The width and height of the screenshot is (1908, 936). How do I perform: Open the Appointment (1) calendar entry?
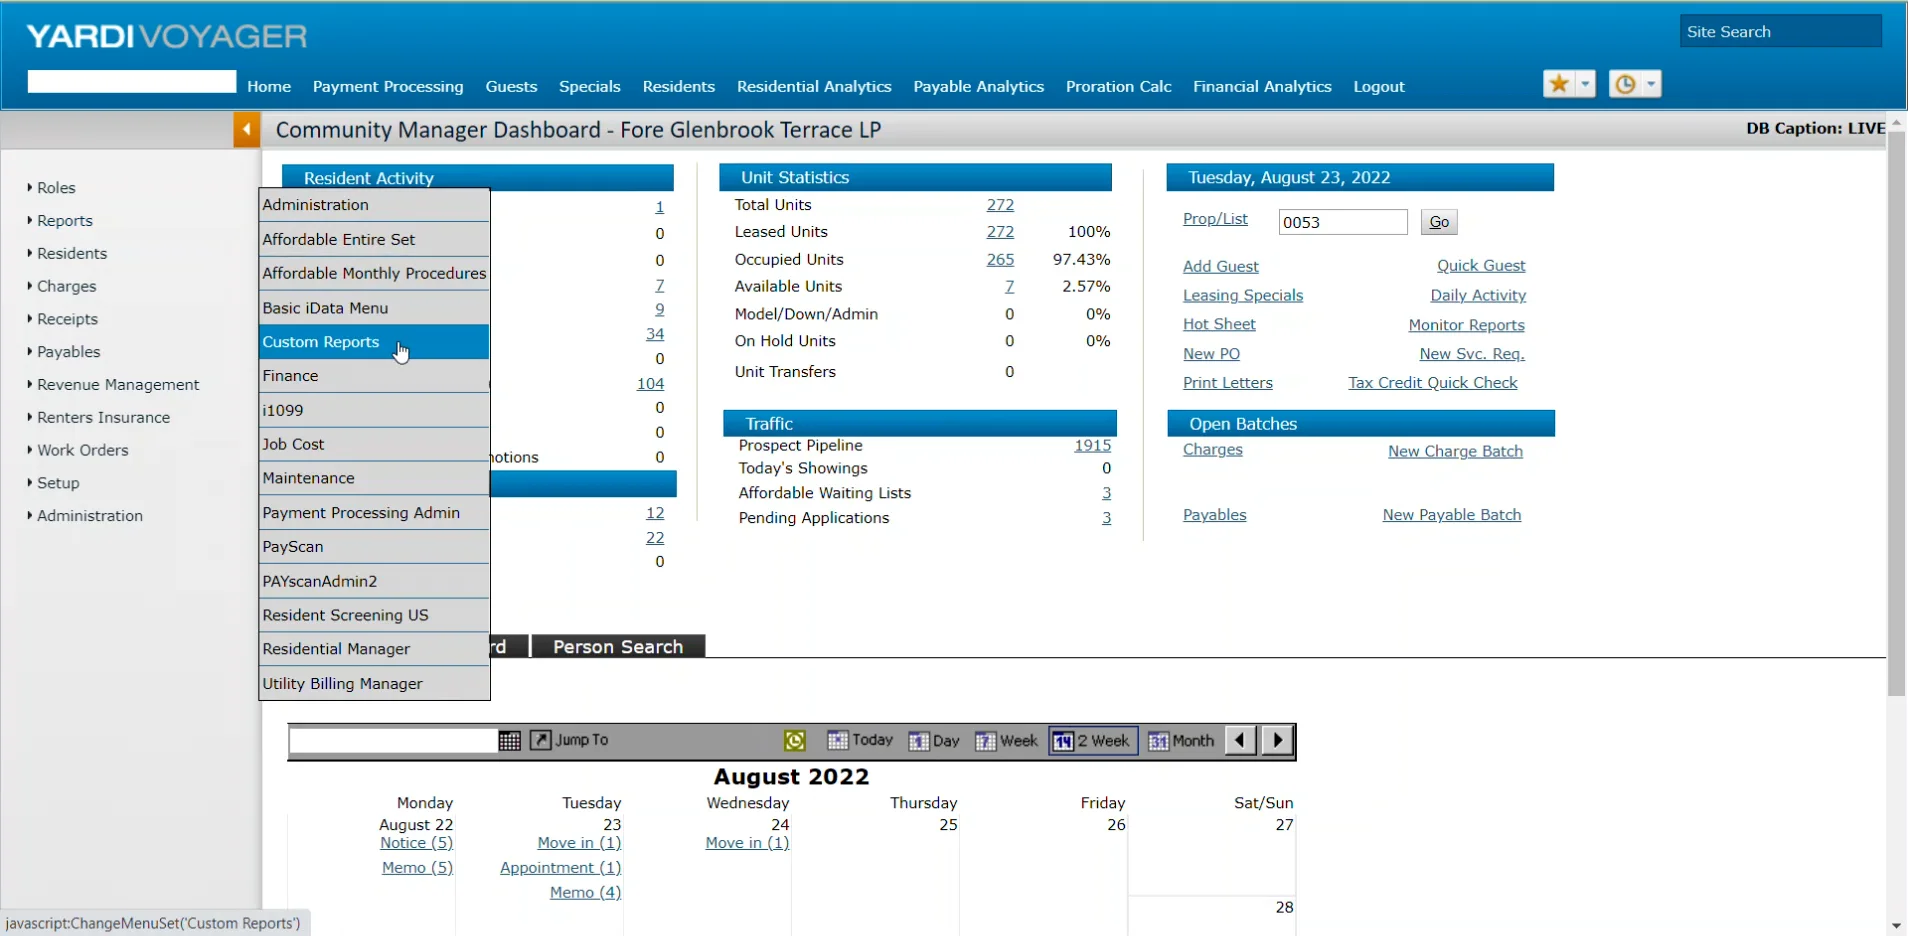[x=560, y=868]
